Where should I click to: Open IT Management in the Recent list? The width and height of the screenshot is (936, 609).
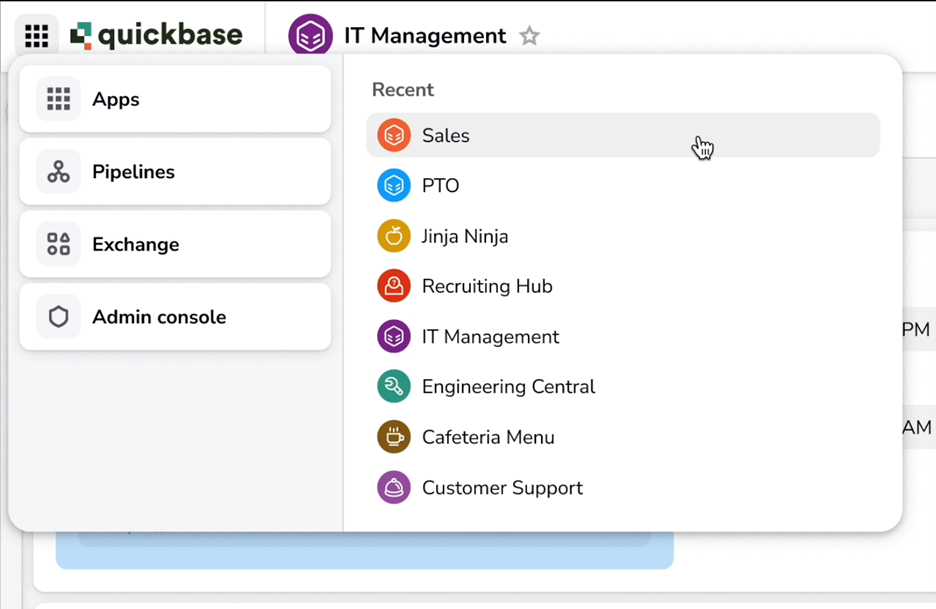[x=623, y=337]
